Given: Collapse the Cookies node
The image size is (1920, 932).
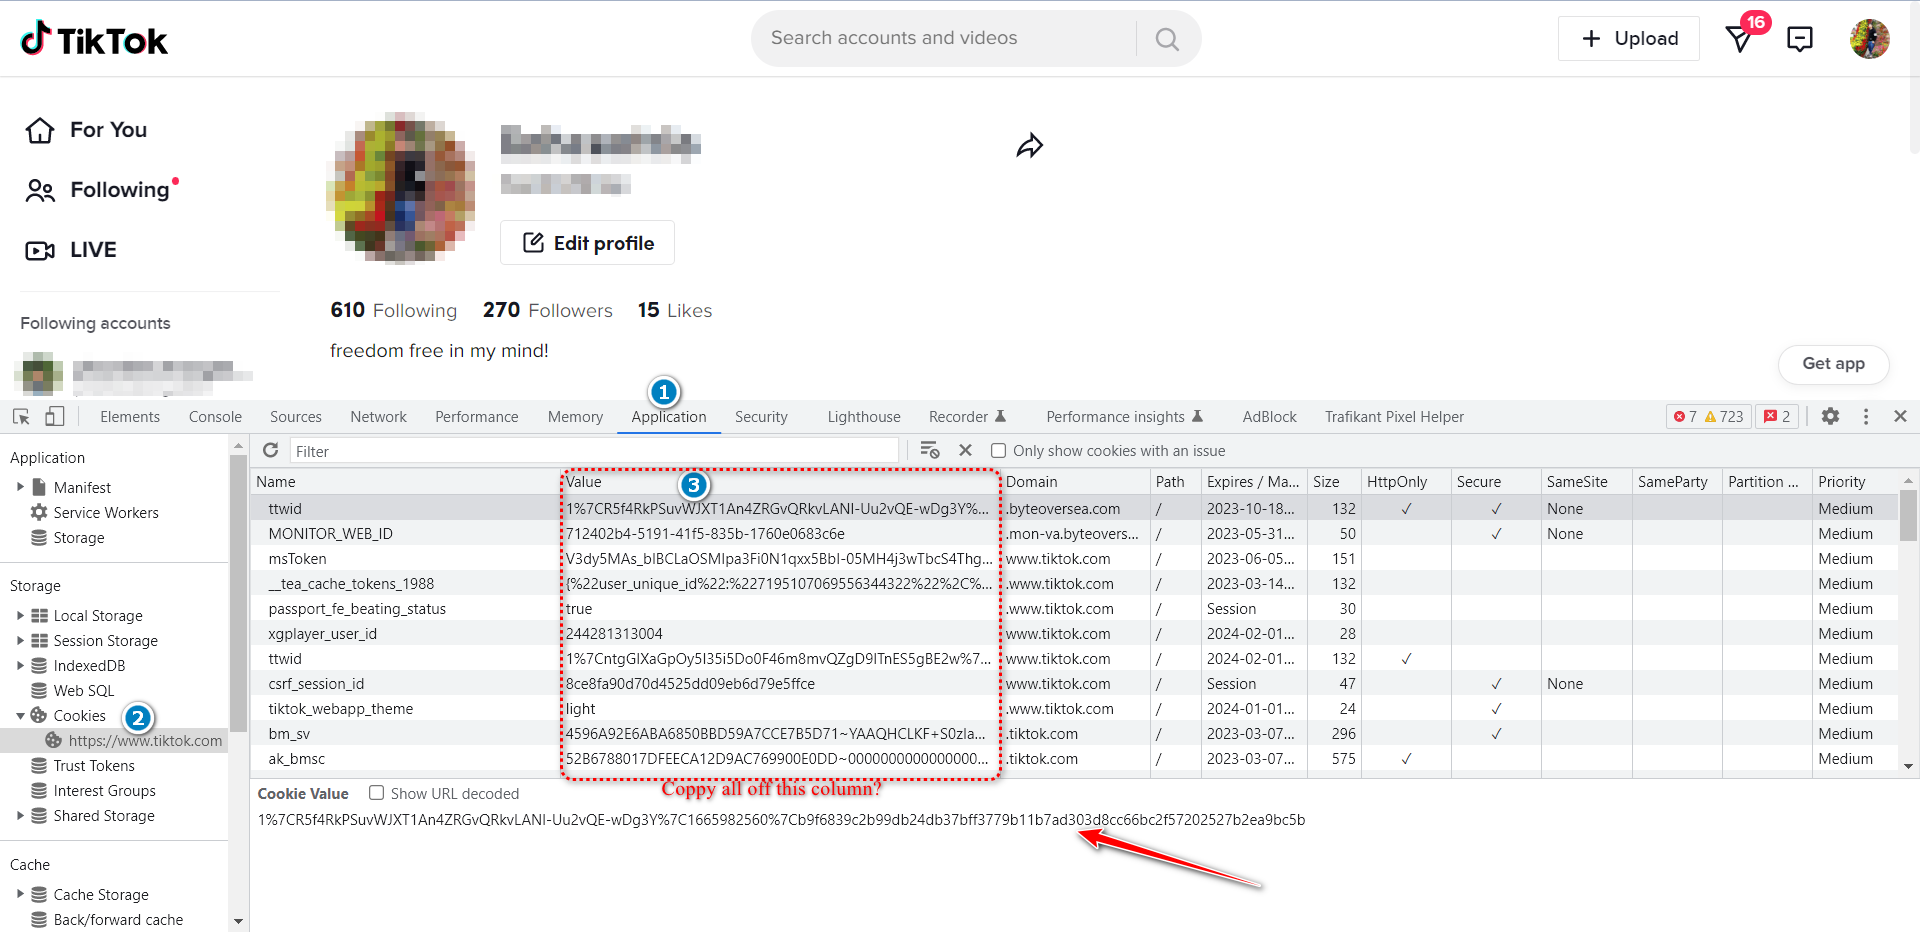Looking at the screenshot, I should pyautogui.click(x=20, y=716).
